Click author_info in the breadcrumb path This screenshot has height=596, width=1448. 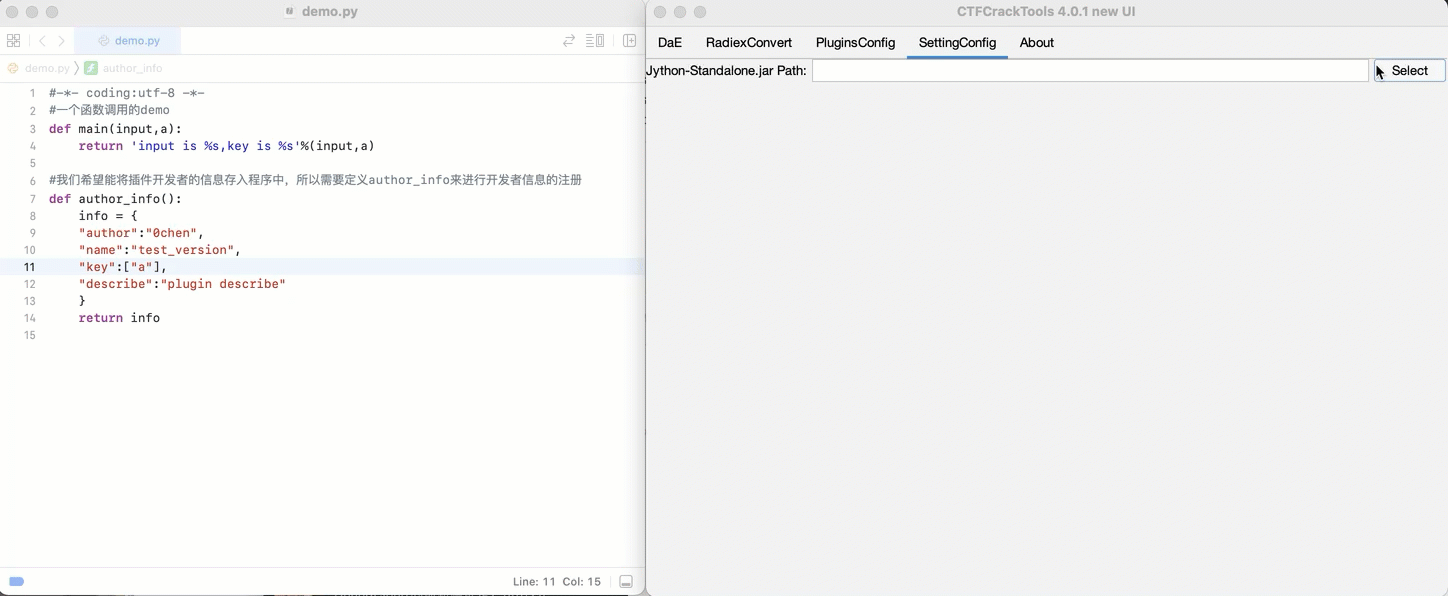(132, 68)
